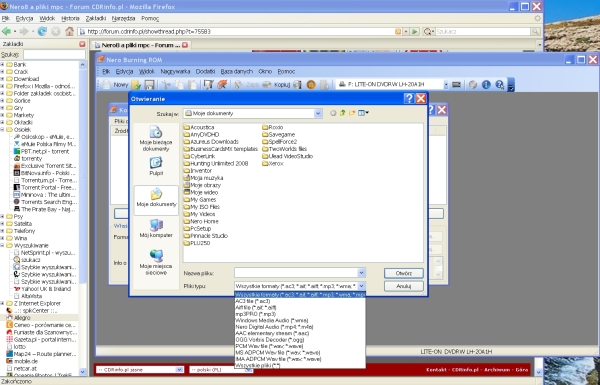Click the Allegro bookmark
Viewport: 600px width, 385px height.
[18, 318]
